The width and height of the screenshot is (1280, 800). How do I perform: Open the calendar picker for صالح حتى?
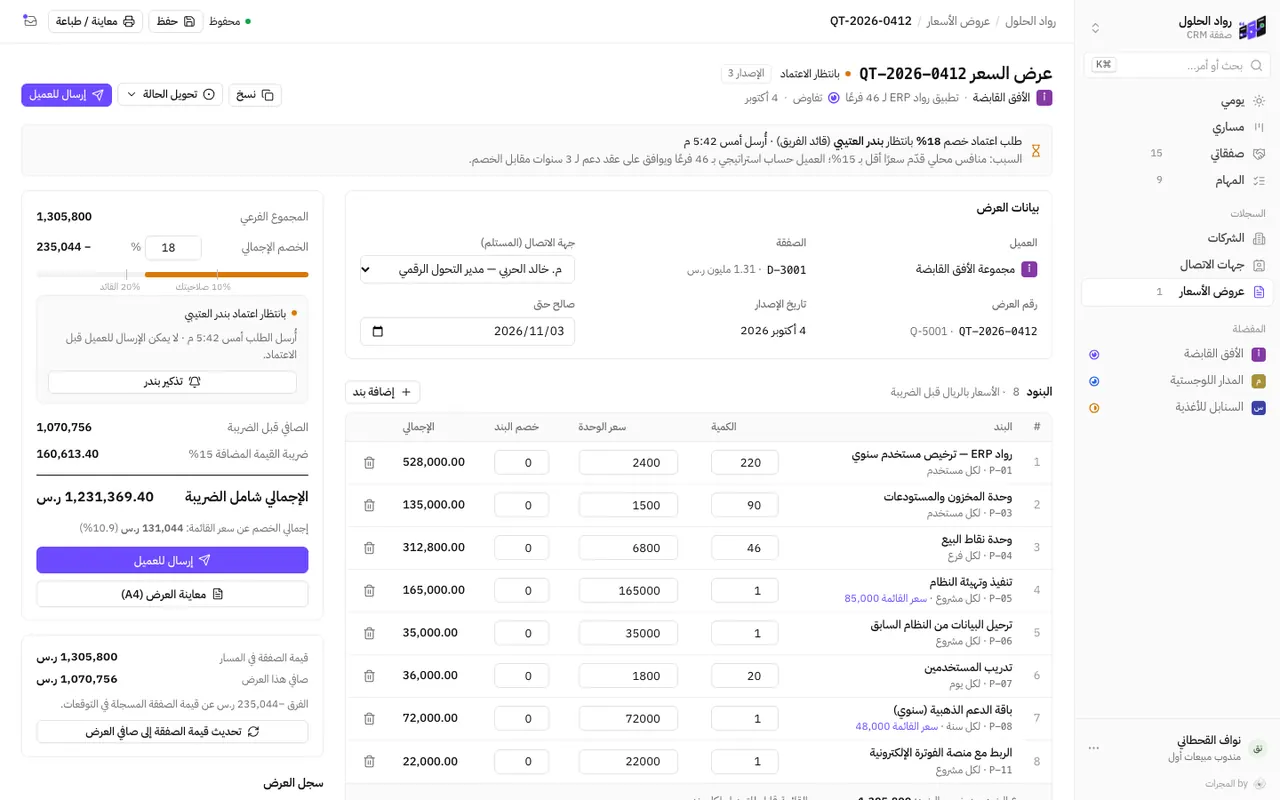point(377,331)
